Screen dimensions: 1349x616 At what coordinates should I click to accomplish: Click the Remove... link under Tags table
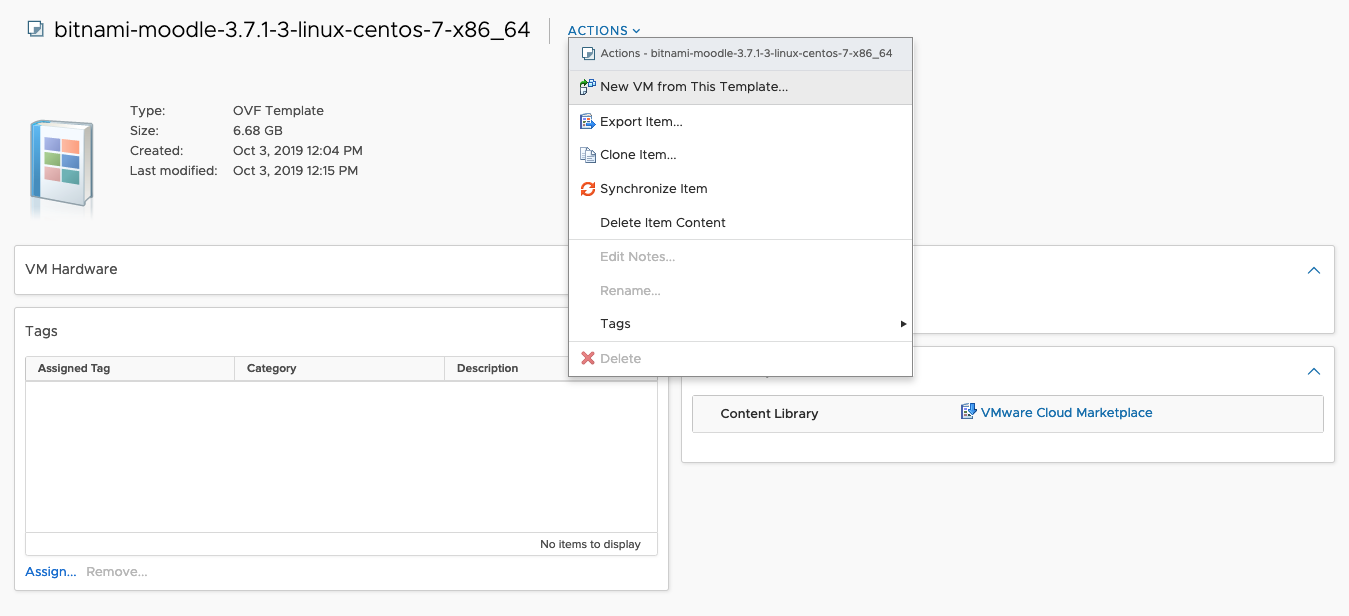116,572
